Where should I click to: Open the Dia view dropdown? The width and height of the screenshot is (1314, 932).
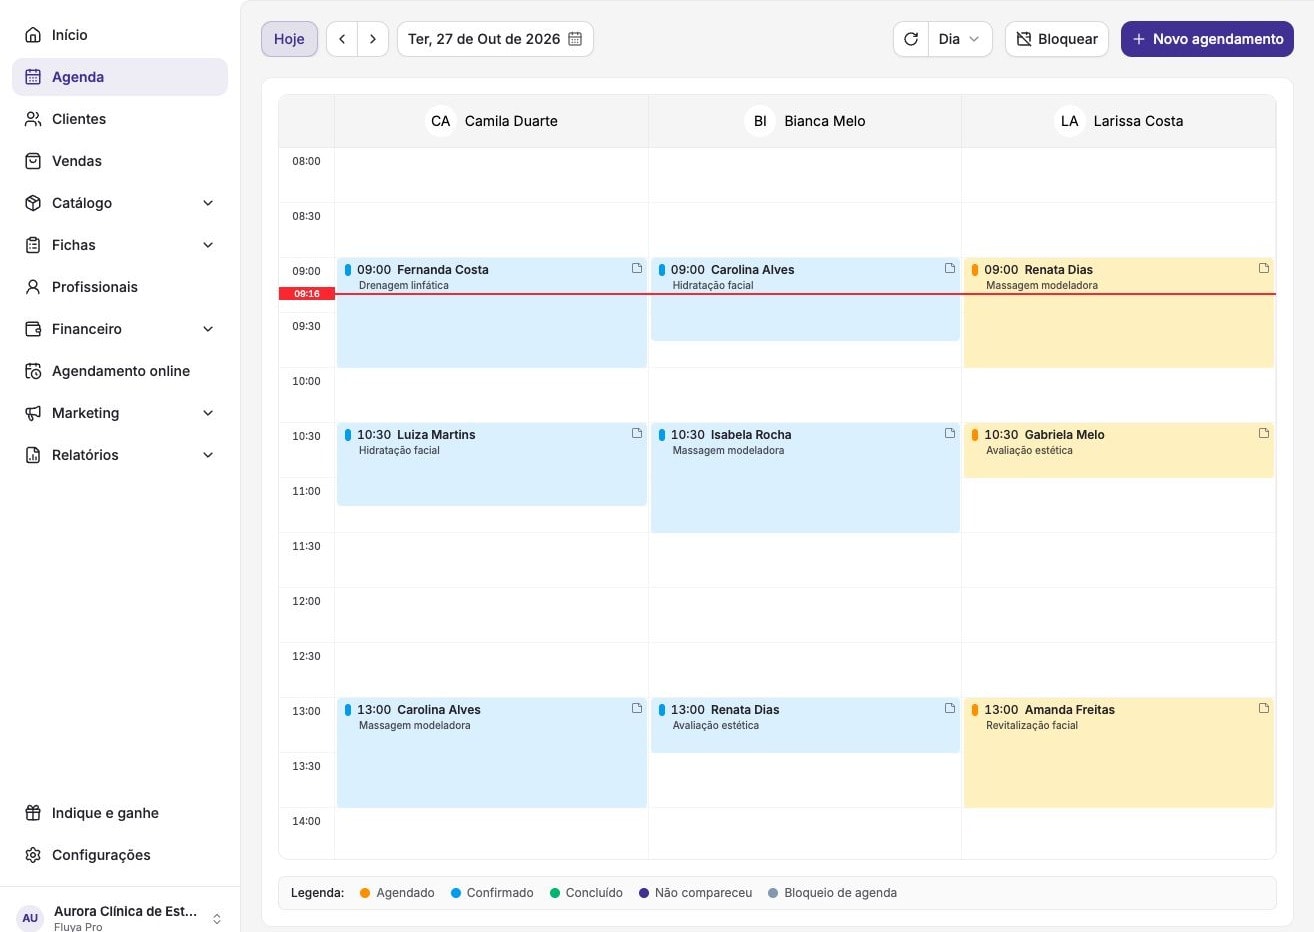[960, 39]
